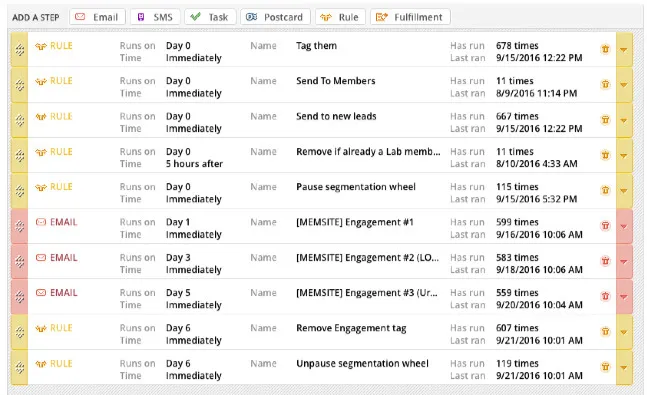Add a Postcard step
Image resolution: width=647 pixels, height=395 pixels.
[275, 17]
